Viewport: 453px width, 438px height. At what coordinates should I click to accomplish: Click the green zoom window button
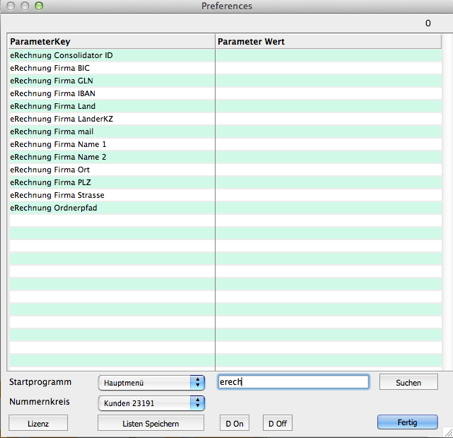click(39, 6)
